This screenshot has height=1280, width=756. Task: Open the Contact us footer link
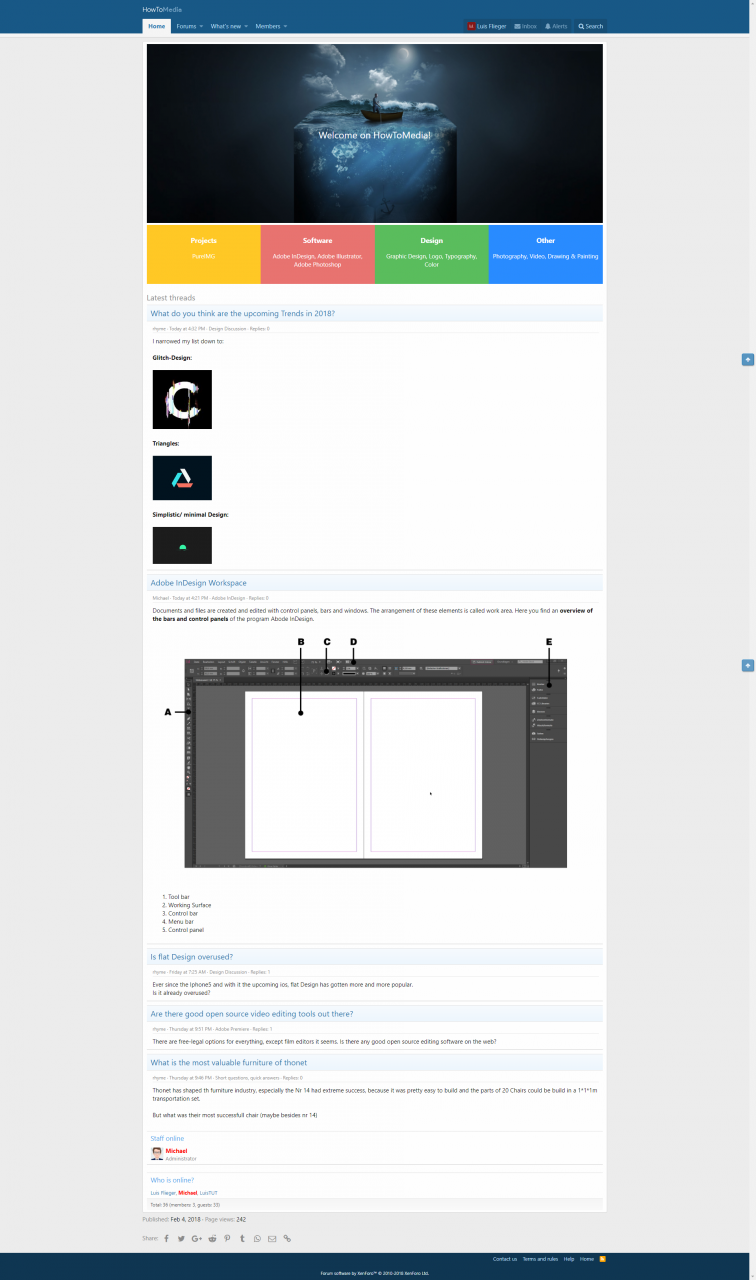point(505,1259)
